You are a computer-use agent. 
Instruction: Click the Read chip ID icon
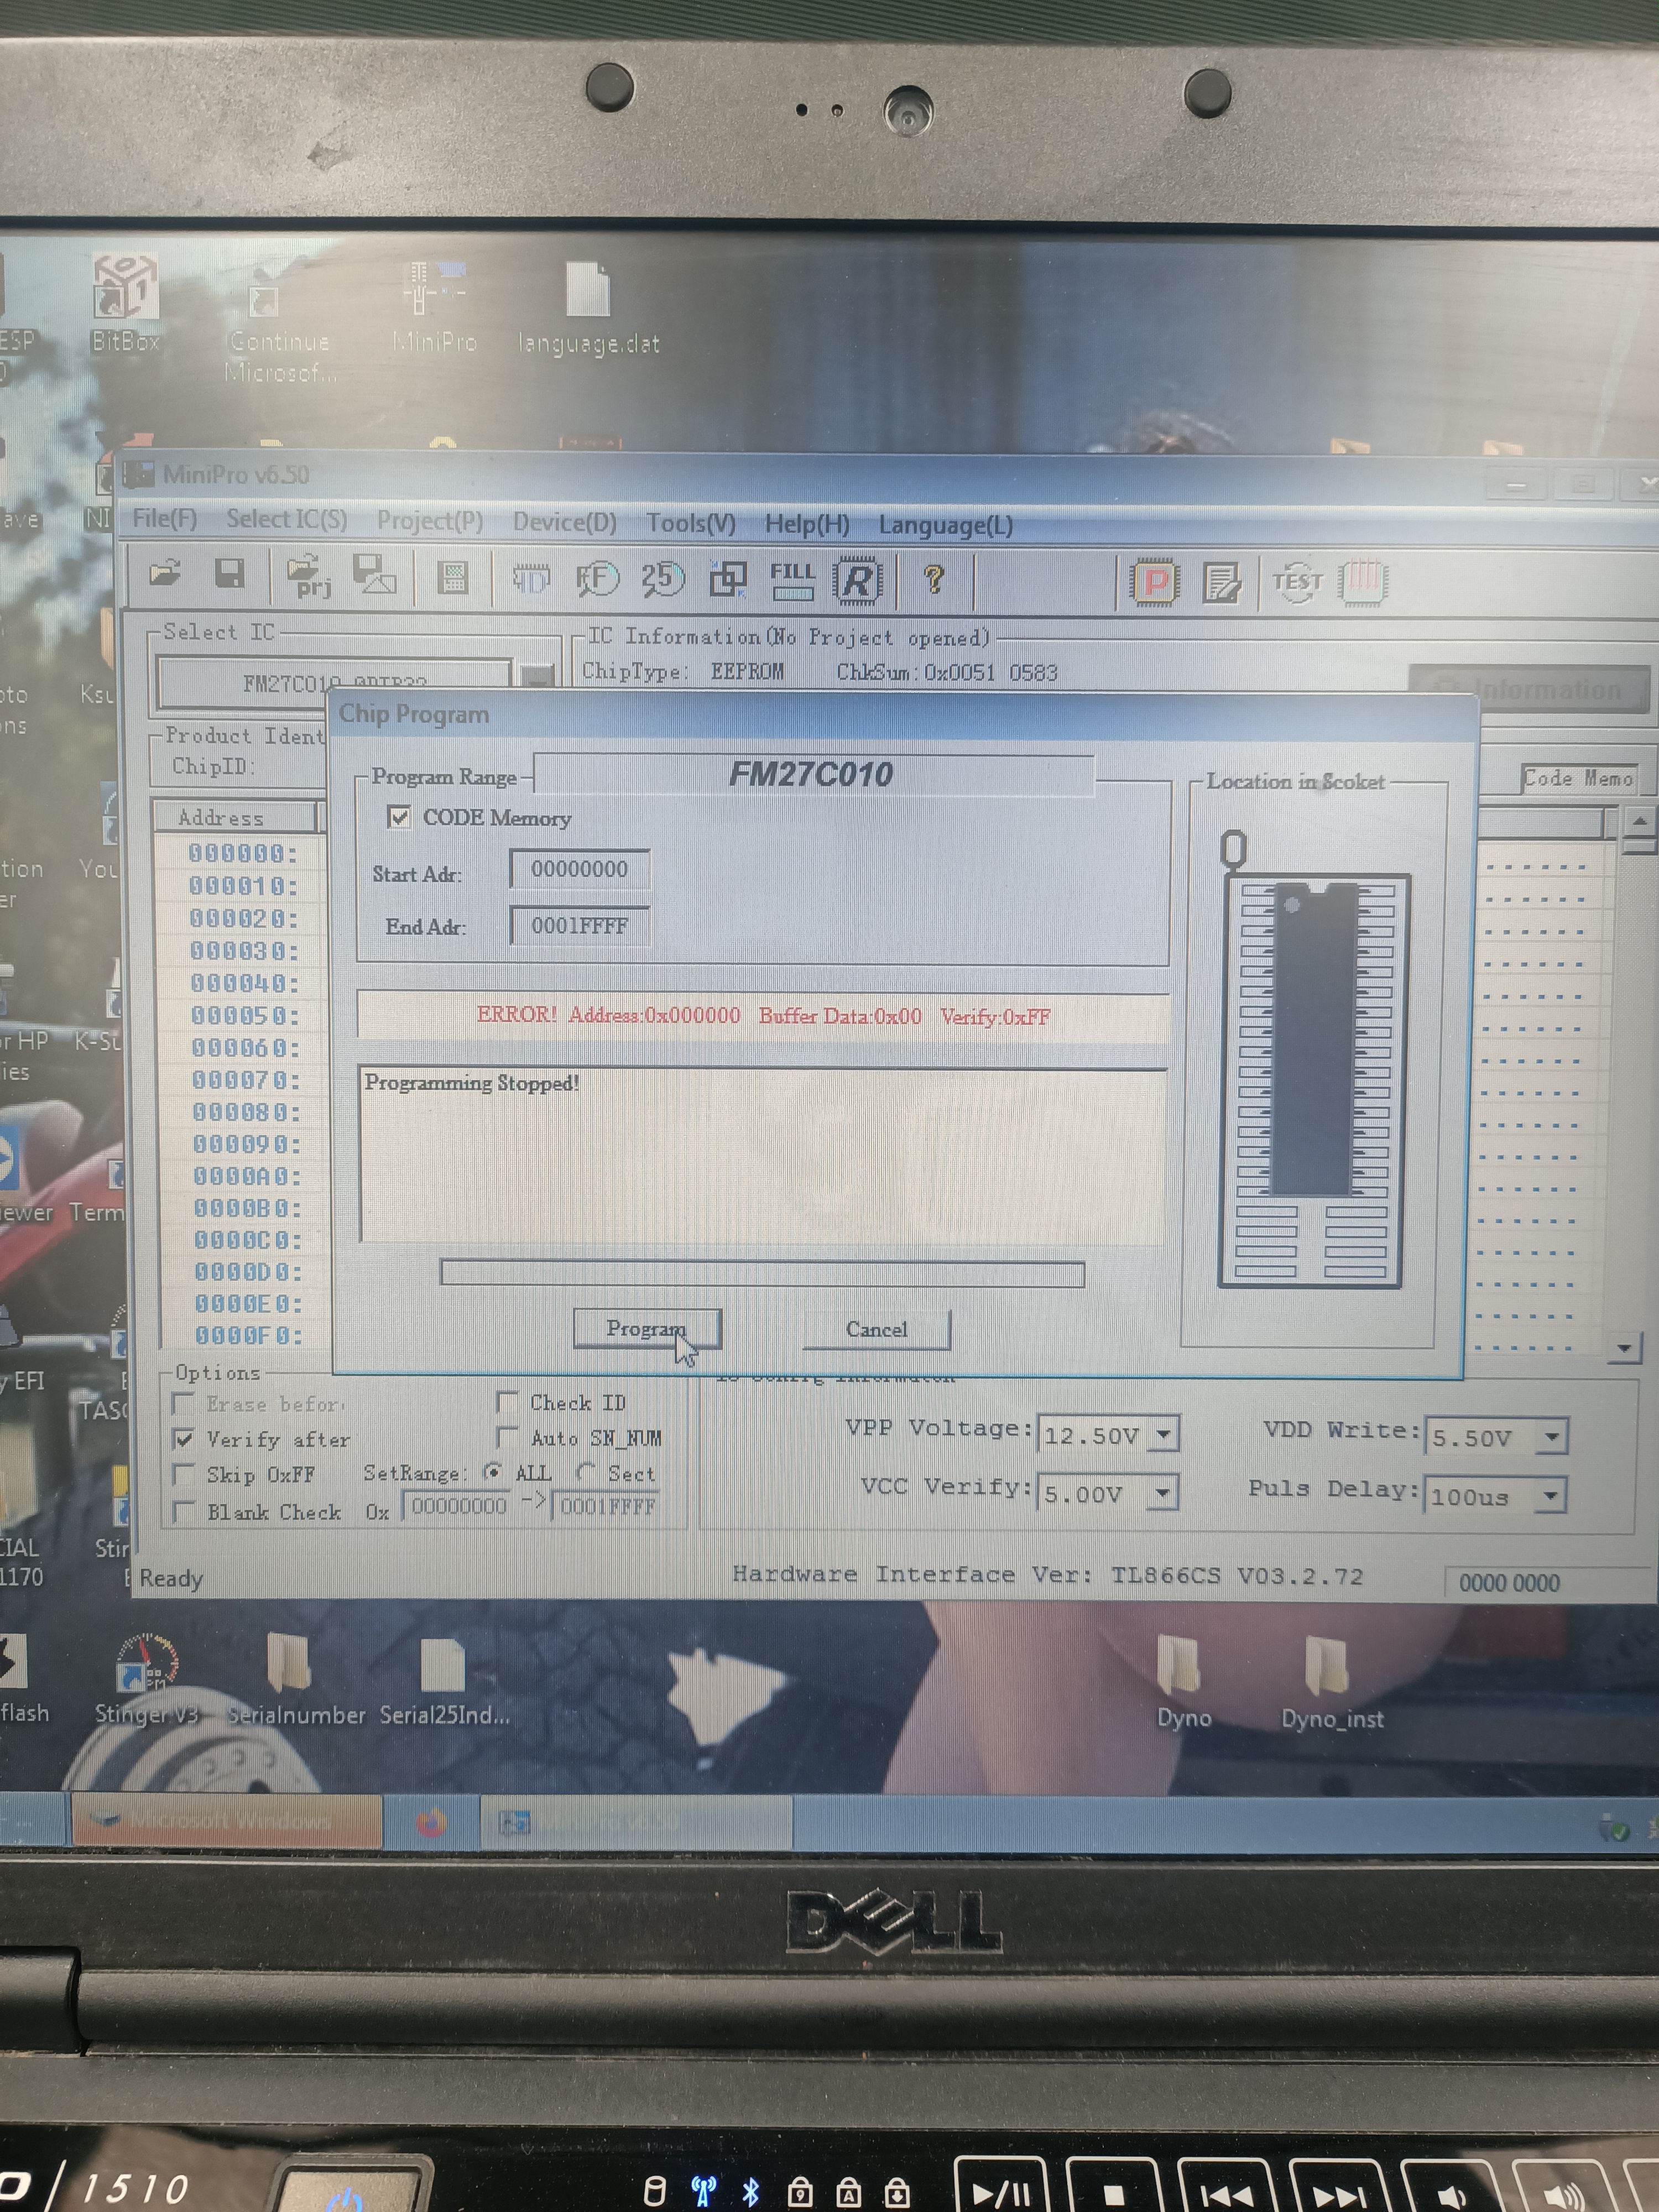click(531, 579)
